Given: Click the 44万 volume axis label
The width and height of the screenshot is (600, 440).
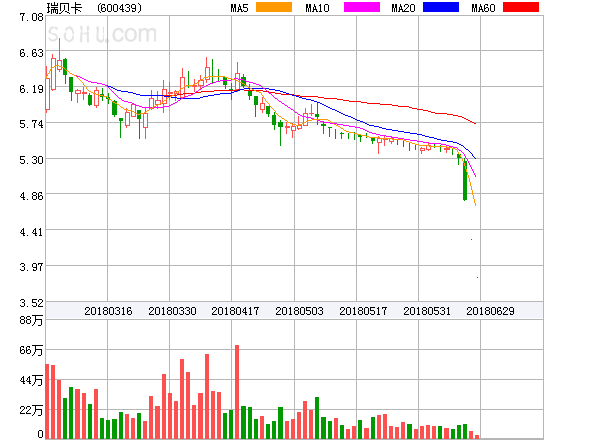Looking at the screenshot, I should pos(31,380).
